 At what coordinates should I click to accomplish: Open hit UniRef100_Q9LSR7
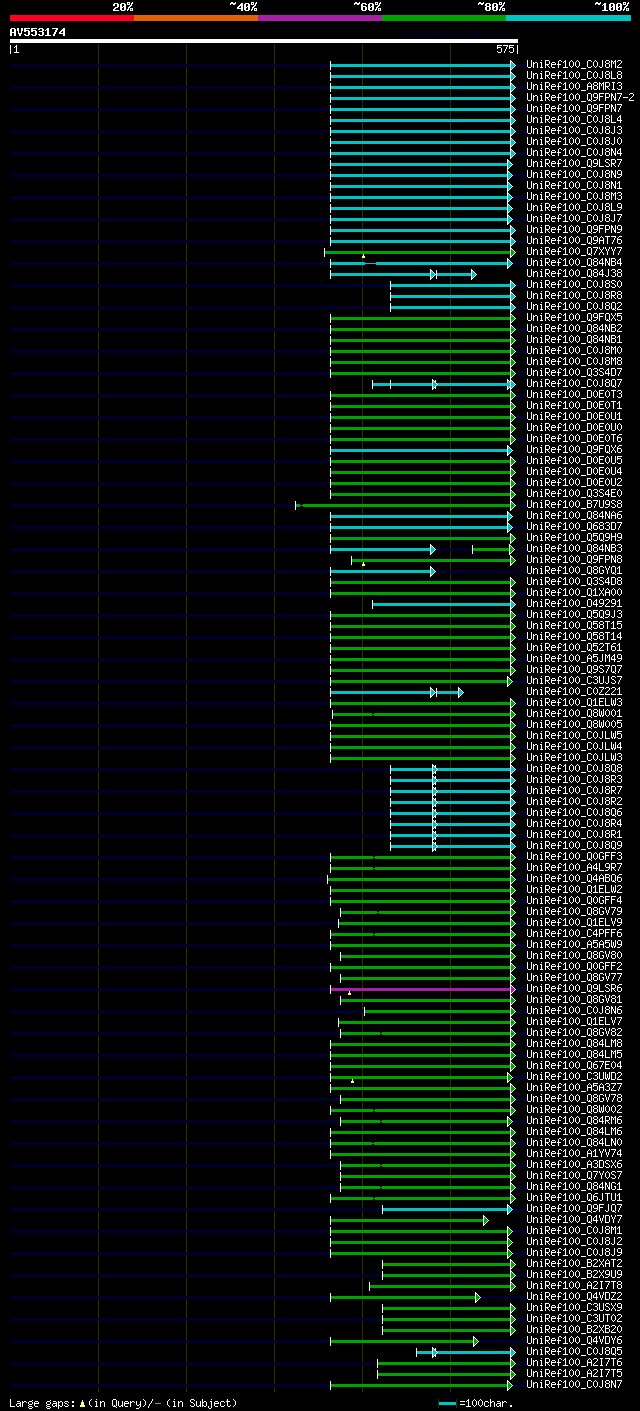pyautogui.click(x=574, y=164)
